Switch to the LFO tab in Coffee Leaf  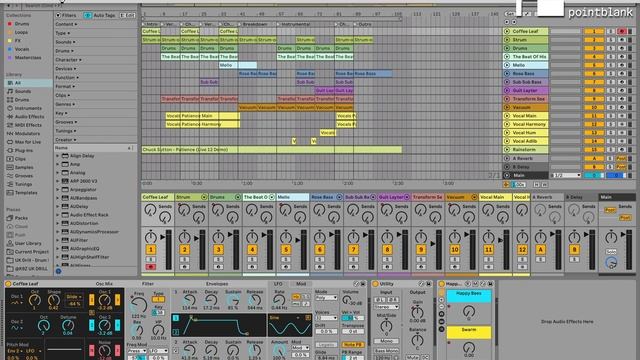(278, 284)
